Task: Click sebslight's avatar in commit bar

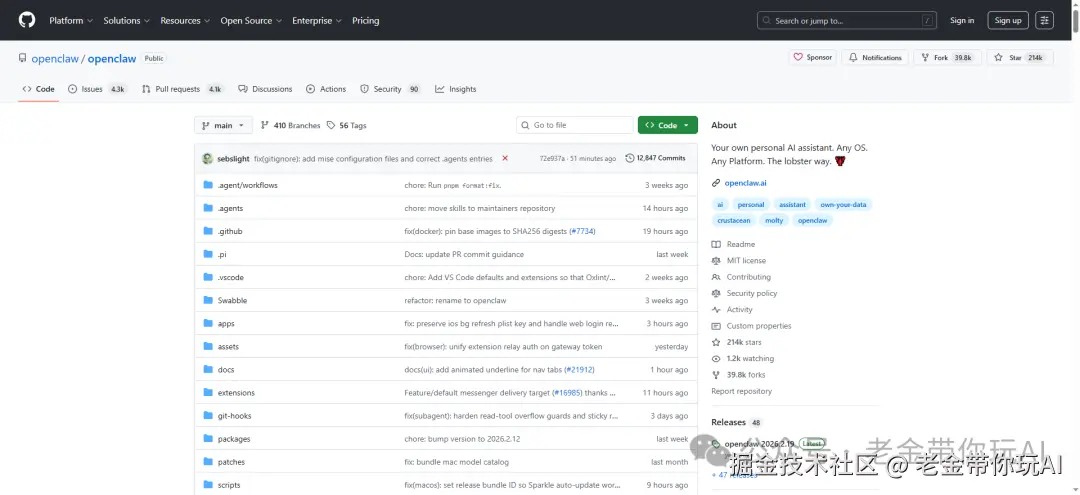Action: point(207,158)
